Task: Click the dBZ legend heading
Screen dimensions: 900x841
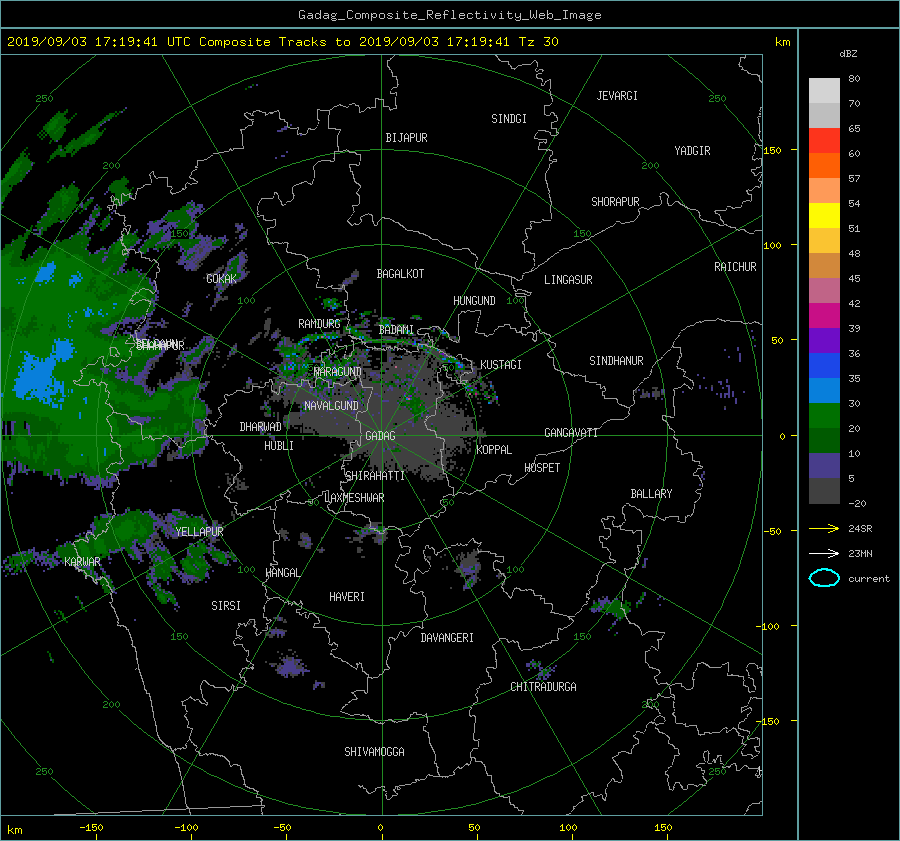Action: (848, 54)
